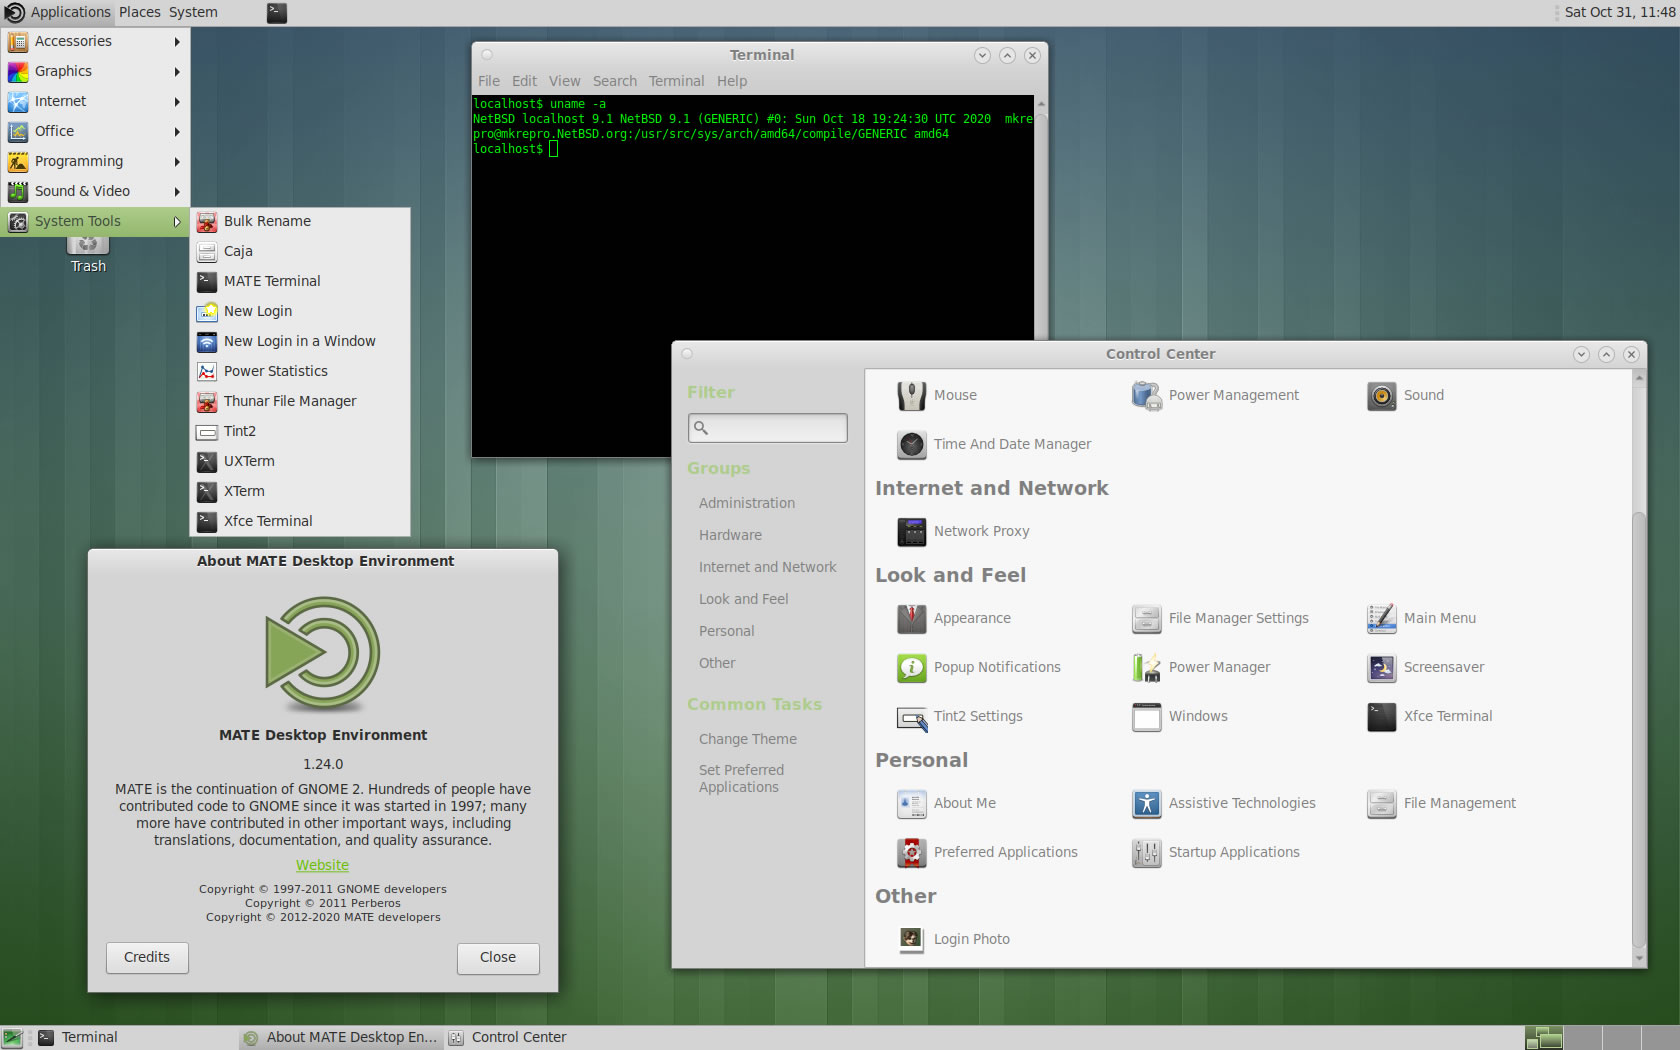Viewport: 1680px width, 1050px height.
Task: Click terminal launcher icon in top panel
Action: click(277, 12)
